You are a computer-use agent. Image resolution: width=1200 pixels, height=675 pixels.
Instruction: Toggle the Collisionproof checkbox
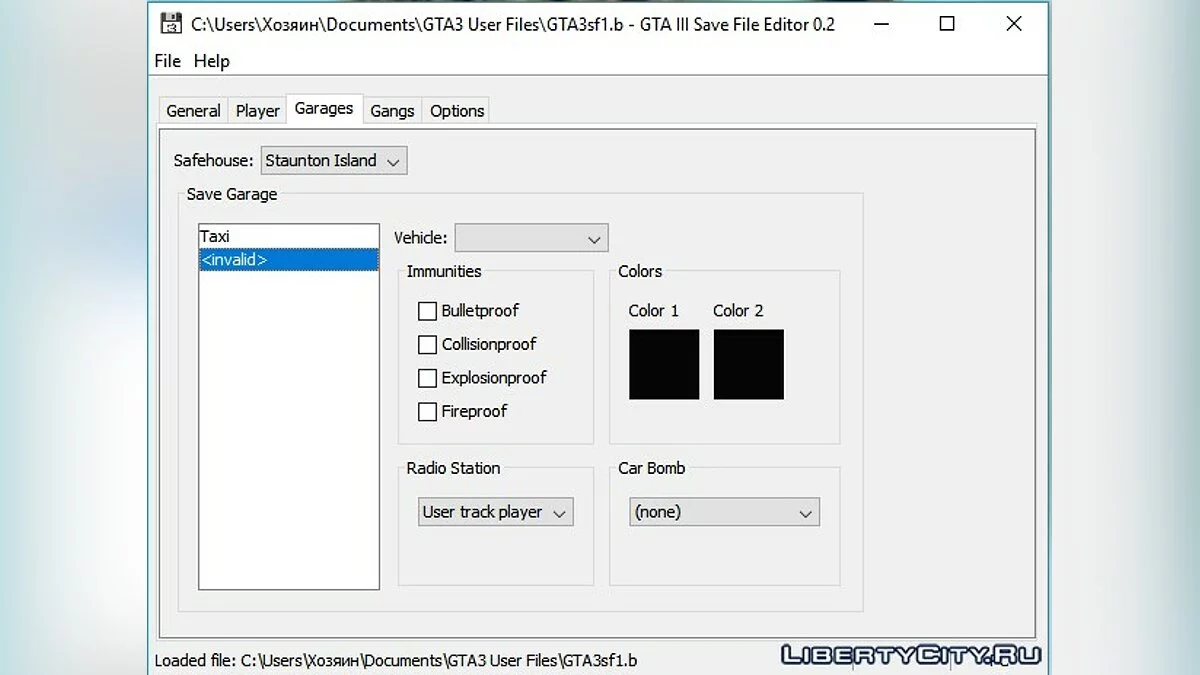point(427,345)
